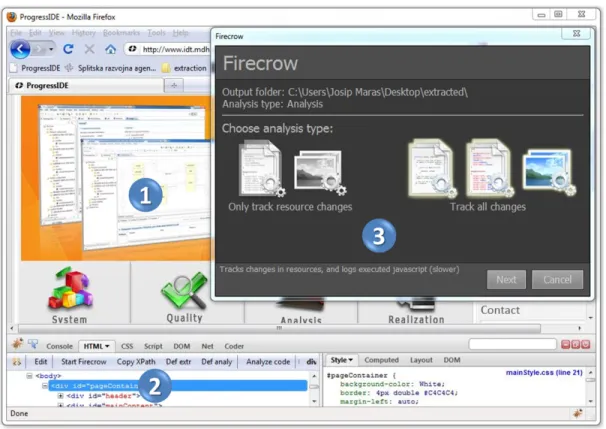Viewport: 606px width, 429px height.
Task: Choose the plain document icon under Track all changes
Action: coord(432,169)
